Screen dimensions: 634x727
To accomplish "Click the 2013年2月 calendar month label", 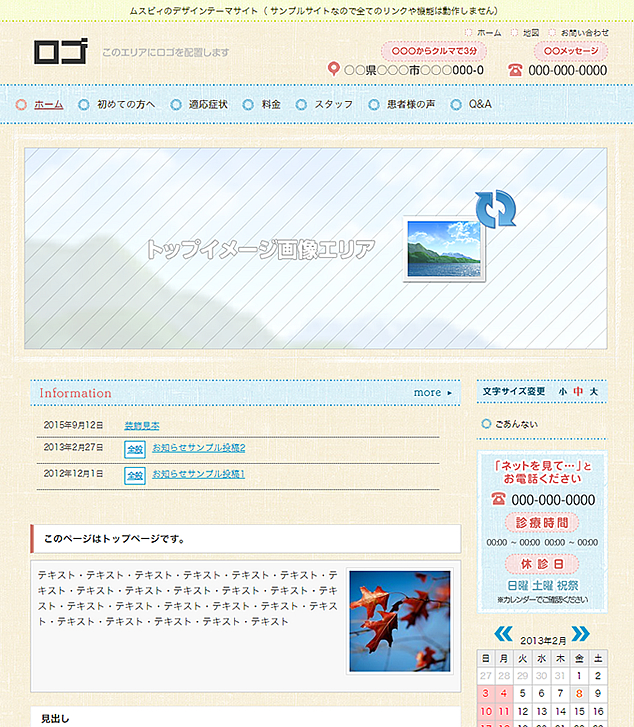I will [x=543, y=641].
